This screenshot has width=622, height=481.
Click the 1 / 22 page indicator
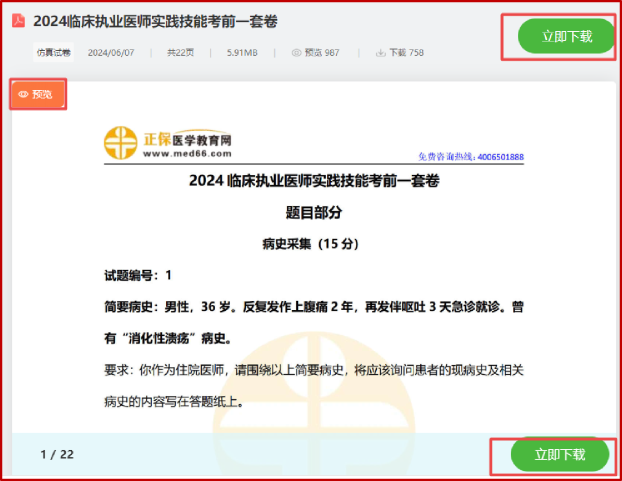point(57,454)
